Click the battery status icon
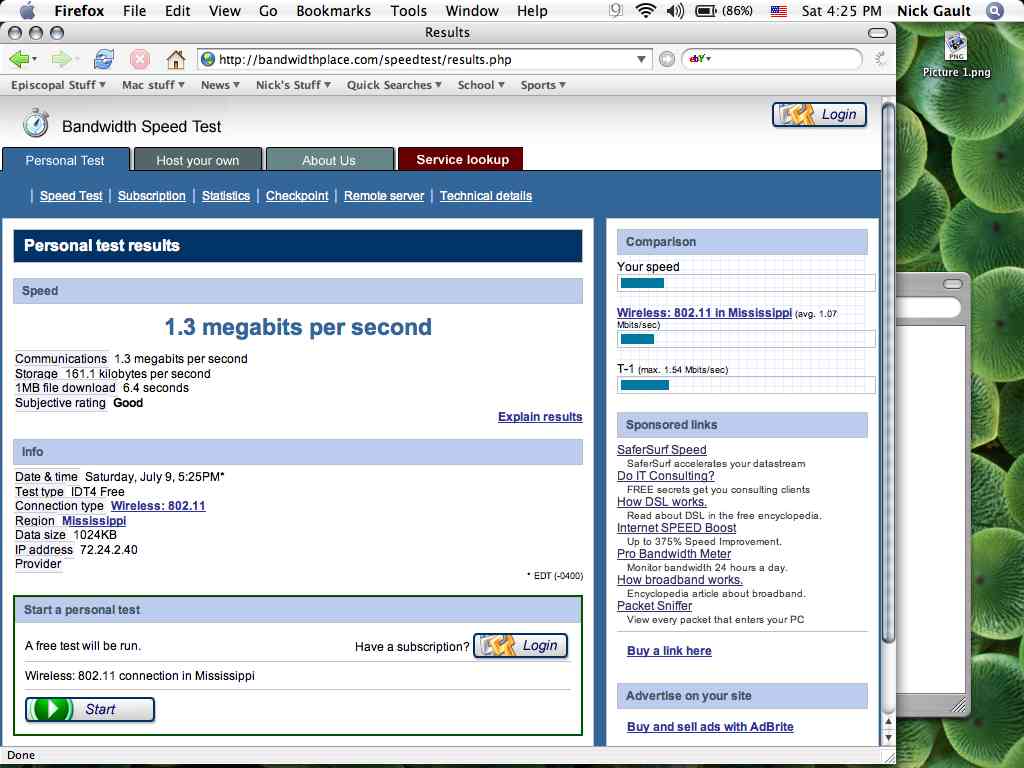 pos(706,10)
